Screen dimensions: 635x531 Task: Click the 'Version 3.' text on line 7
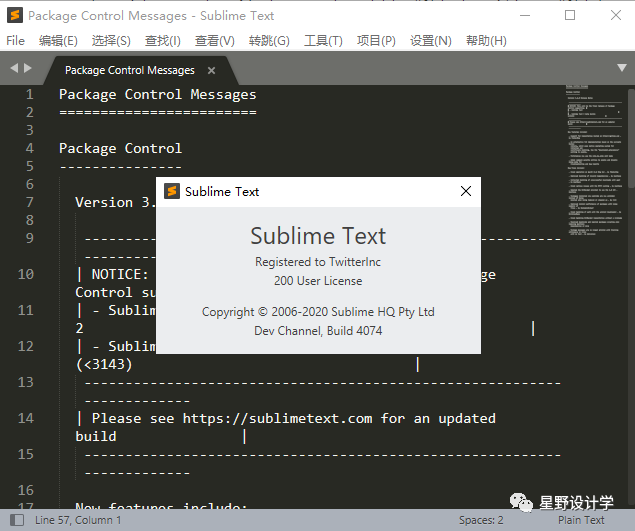115,202
